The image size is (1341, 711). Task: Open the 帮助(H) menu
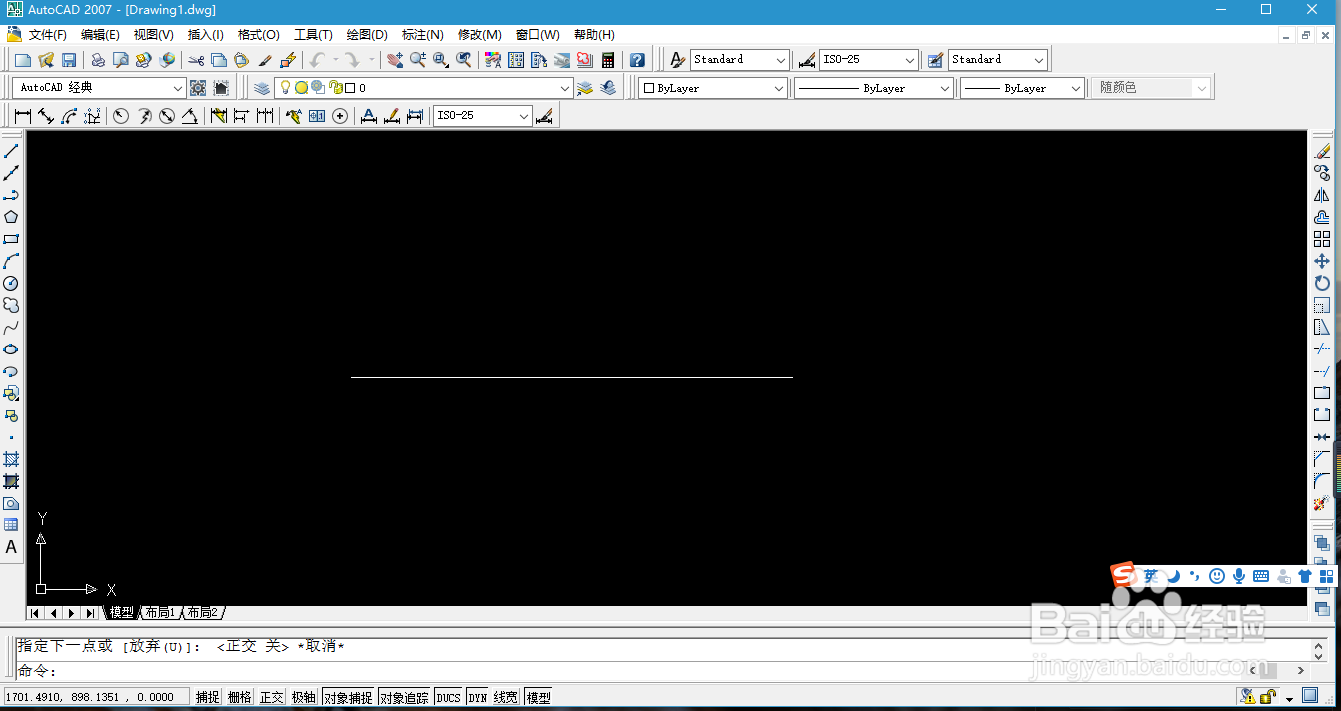tap(594, 35)
